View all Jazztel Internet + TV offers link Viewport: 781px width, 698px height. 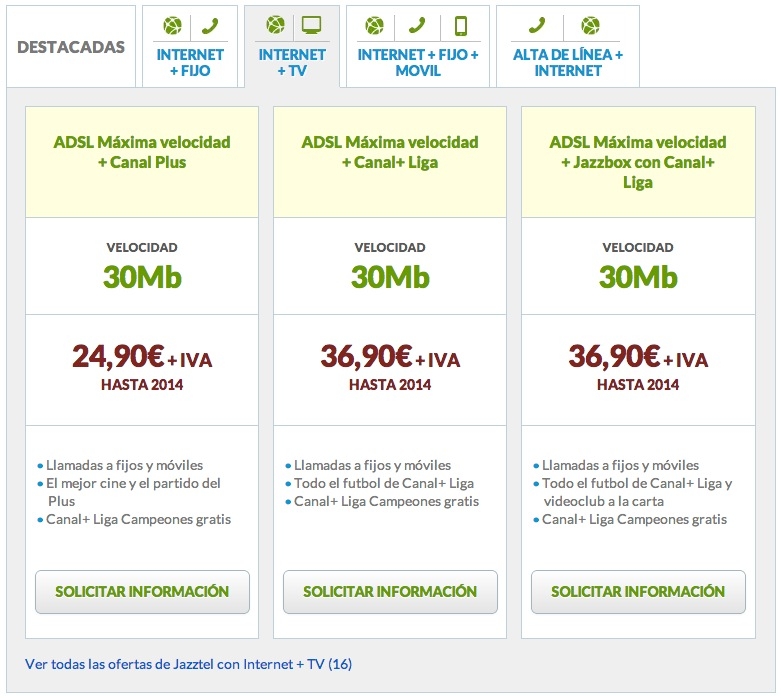(188, 664)
